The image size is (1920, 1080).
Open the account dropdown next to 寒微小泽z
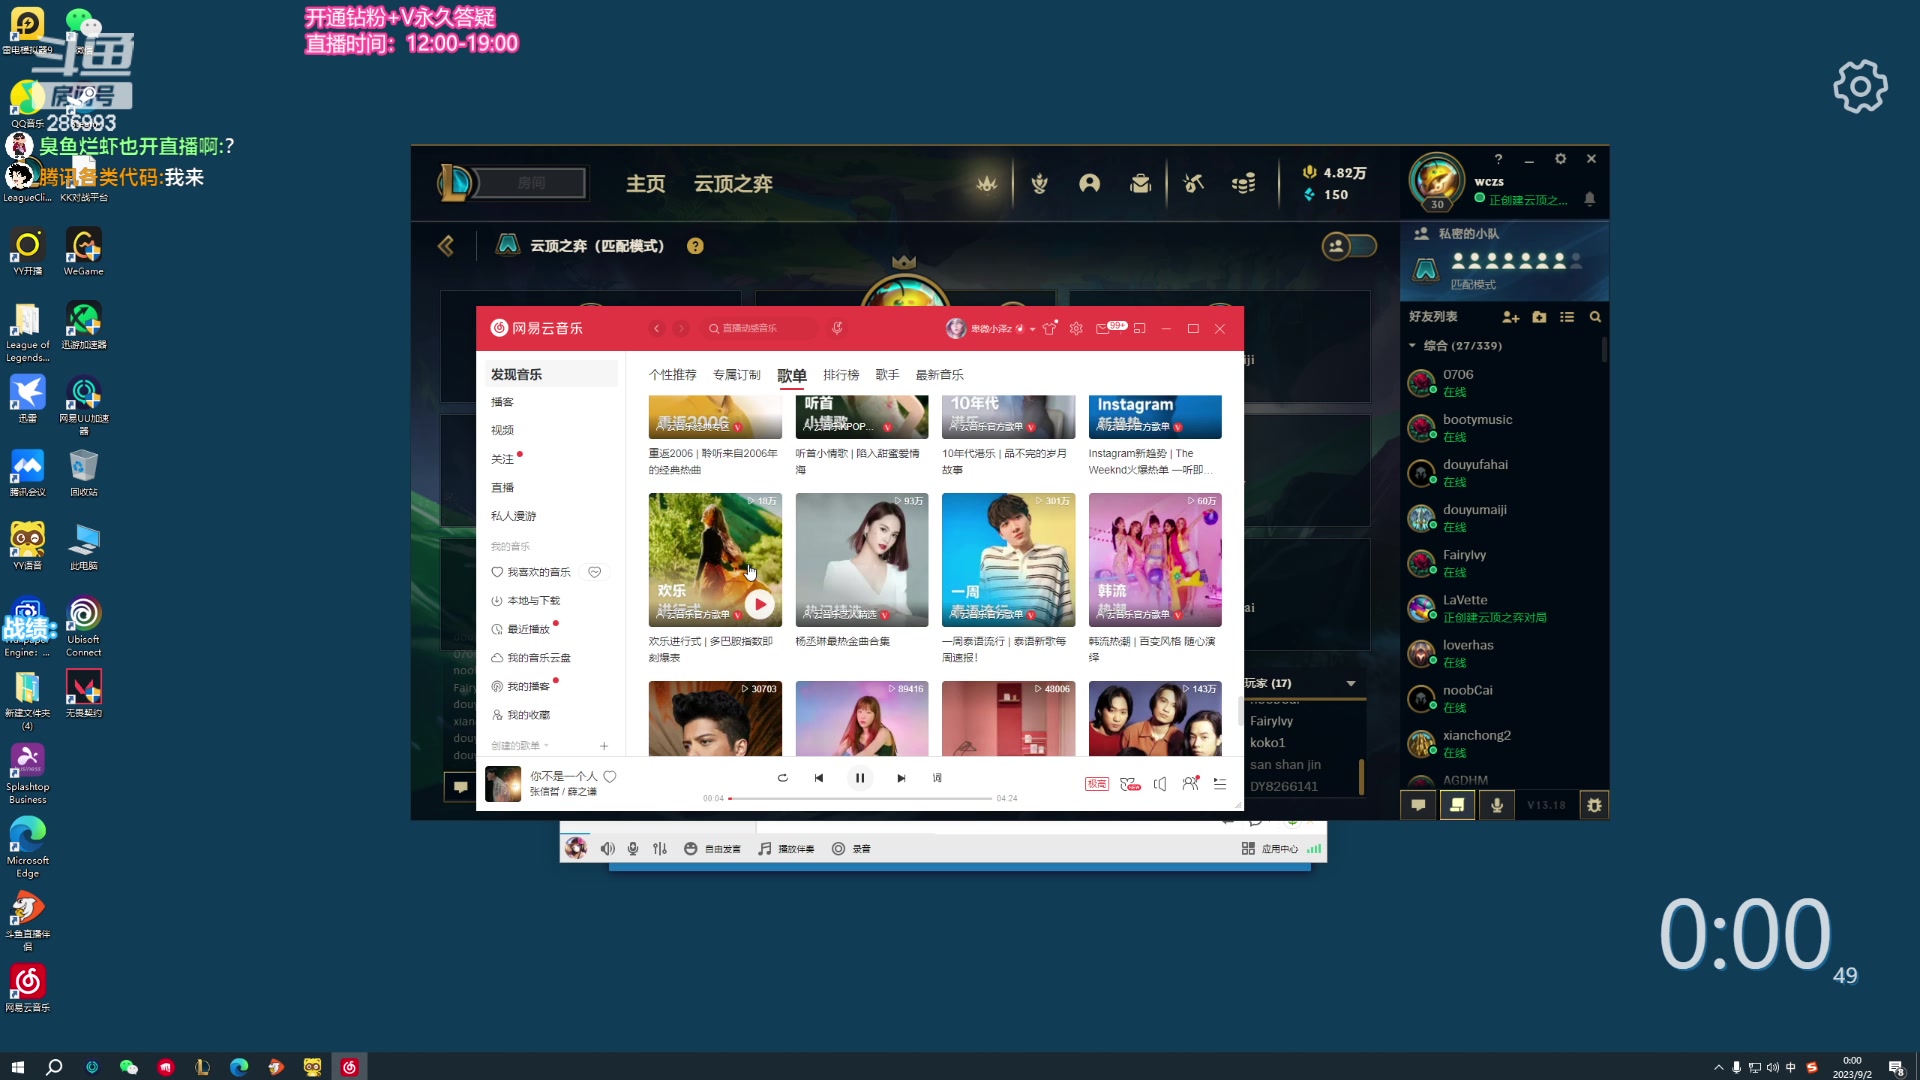coord(1033,328)
